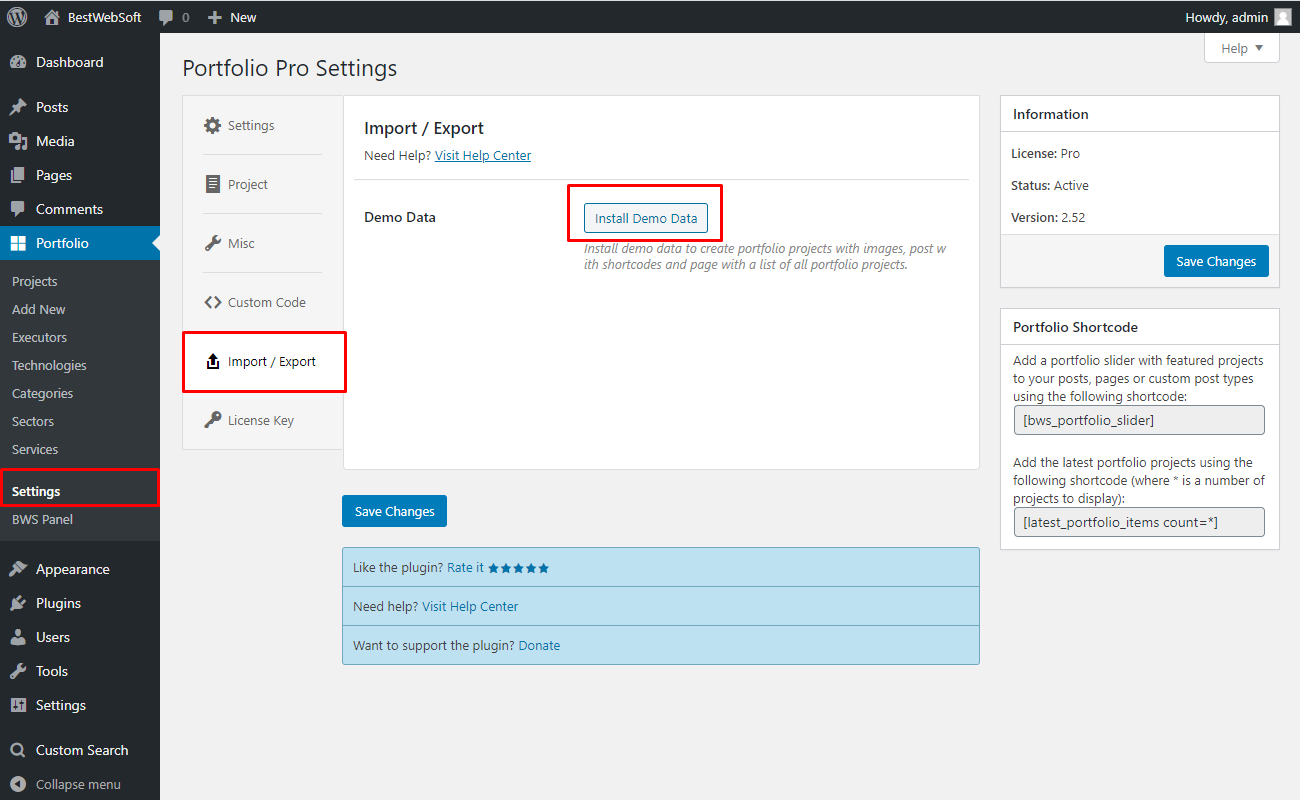Click the Pages icon in sidebar
This screenshot has height=800, width=1300.
(18, 175)
